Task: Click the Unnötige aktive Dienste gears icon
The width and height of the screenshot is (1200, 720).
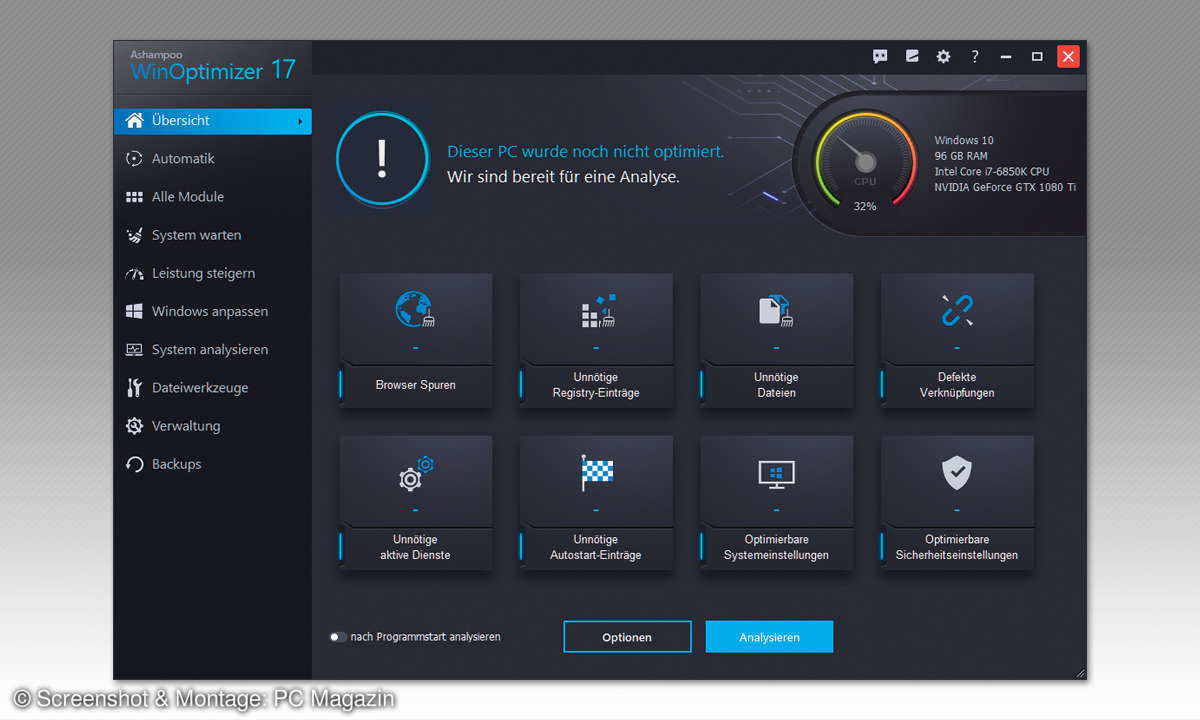Action: [x=415, y=473]
